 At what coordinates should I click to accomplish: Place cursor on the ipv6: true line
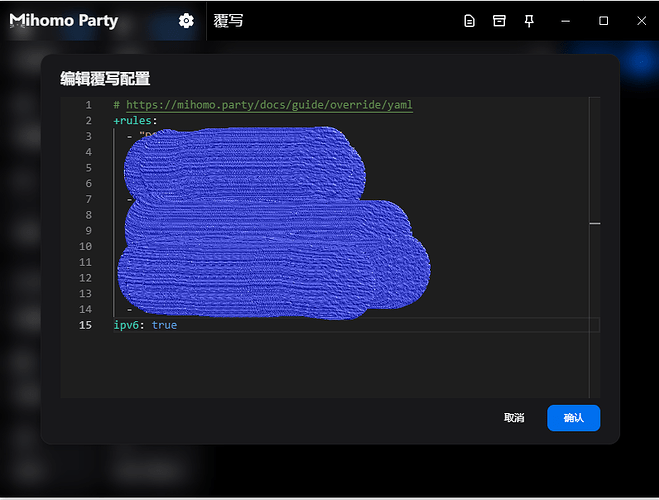click(x=356, y=325)
